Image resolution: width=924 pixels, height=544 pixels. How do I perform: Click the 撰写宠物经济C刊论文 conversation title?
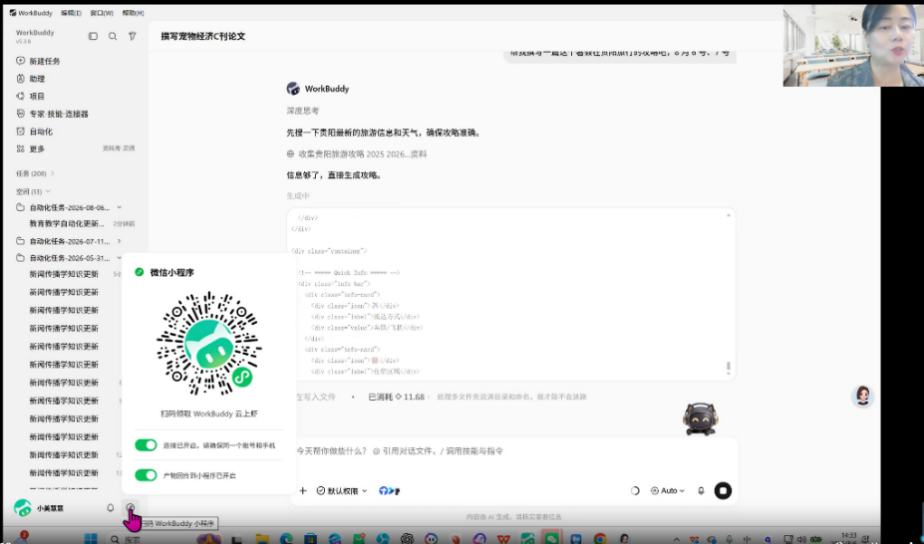(x=203, y=36)
